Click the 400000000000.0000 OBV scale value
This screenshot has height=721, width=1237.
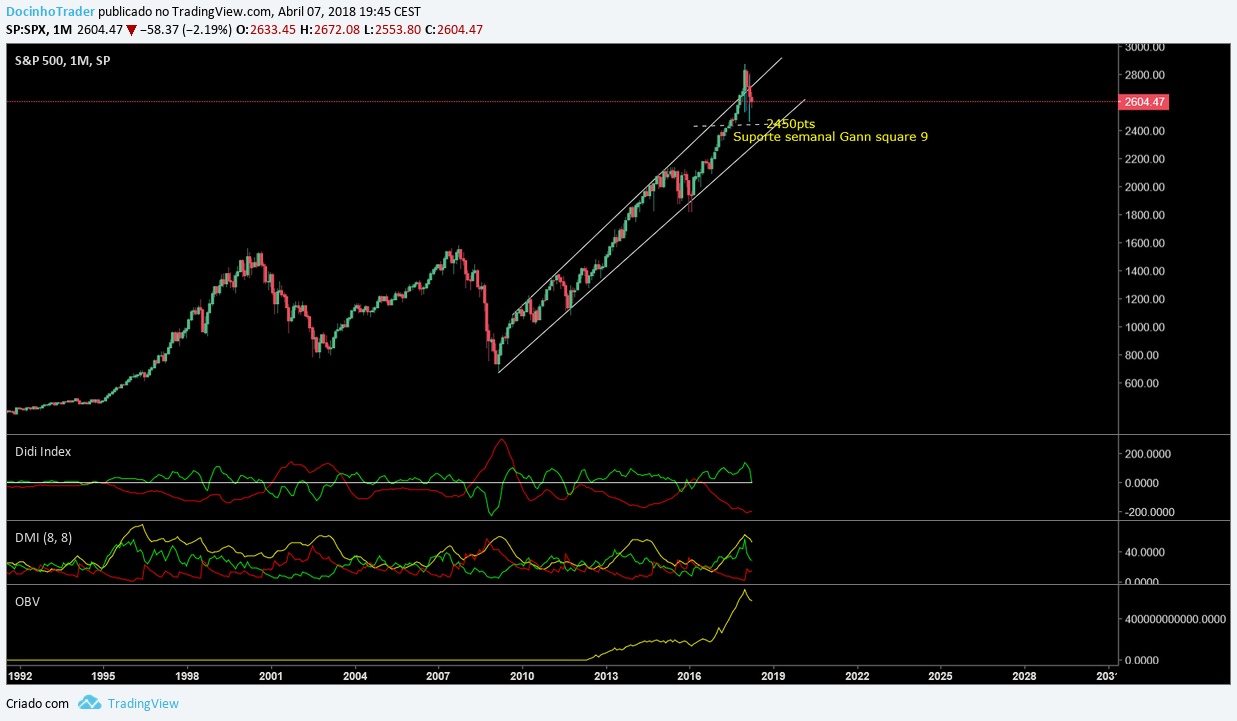point(1175,619)
